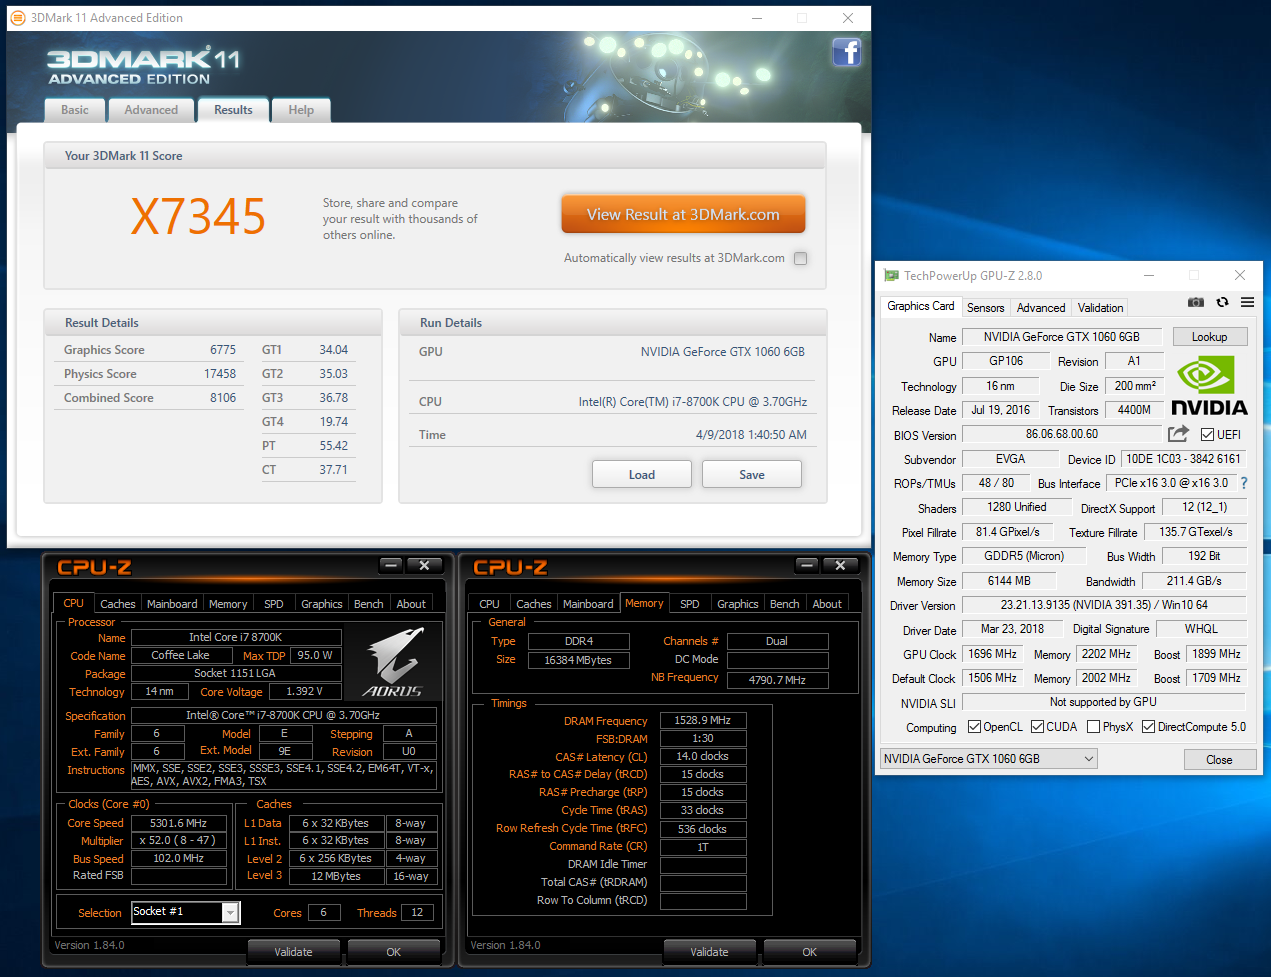
Task: Click the Memory Size value 6144 MB
Action: pyautogui.click(x=1009, y=581)
